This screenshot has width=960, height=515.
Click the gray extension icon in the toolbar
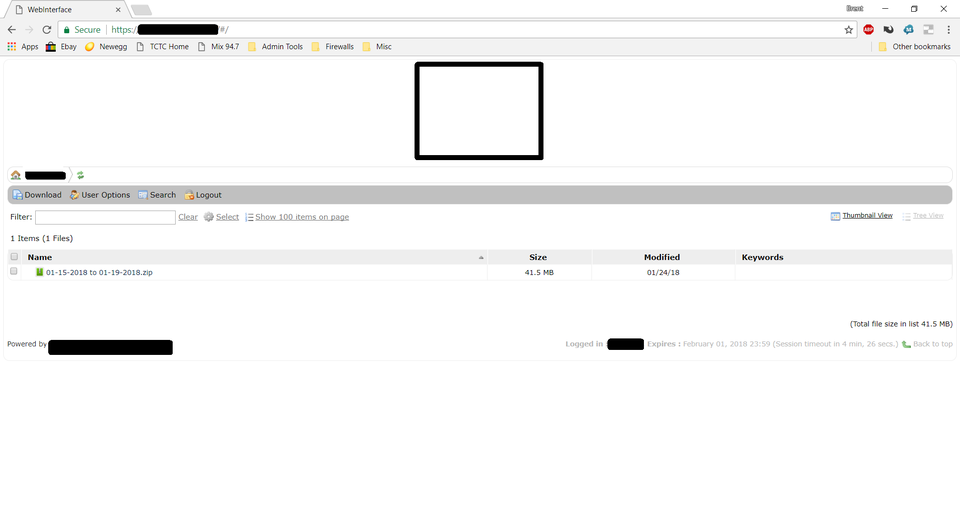click(928, 29)
